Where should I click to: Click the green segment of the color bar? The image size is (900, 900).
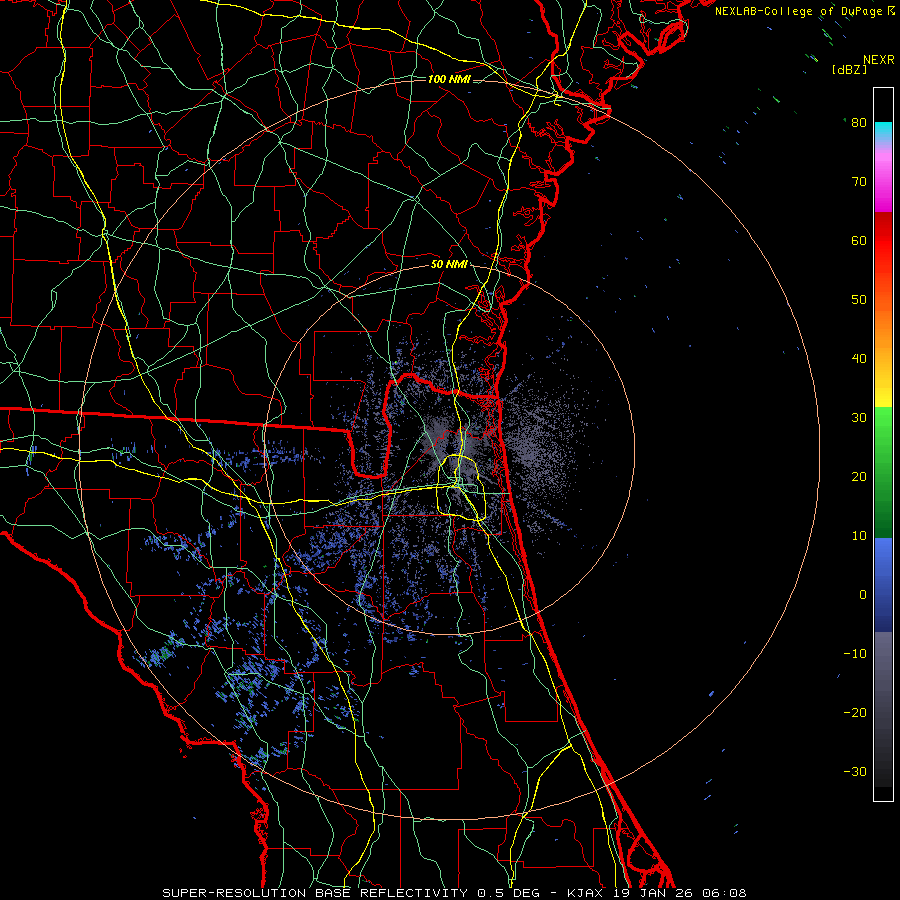[883, 472]
